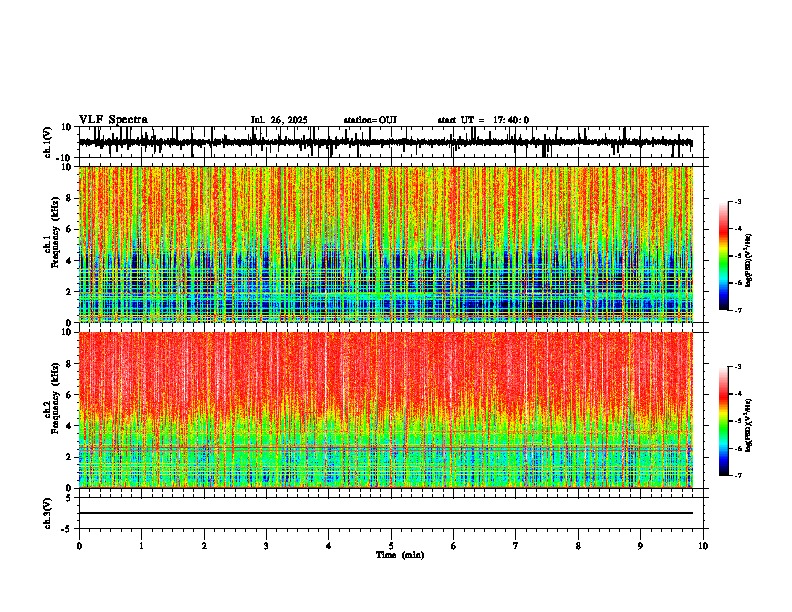Click the ch.1 color scale log(PSD) unit label

coord(749,261)
